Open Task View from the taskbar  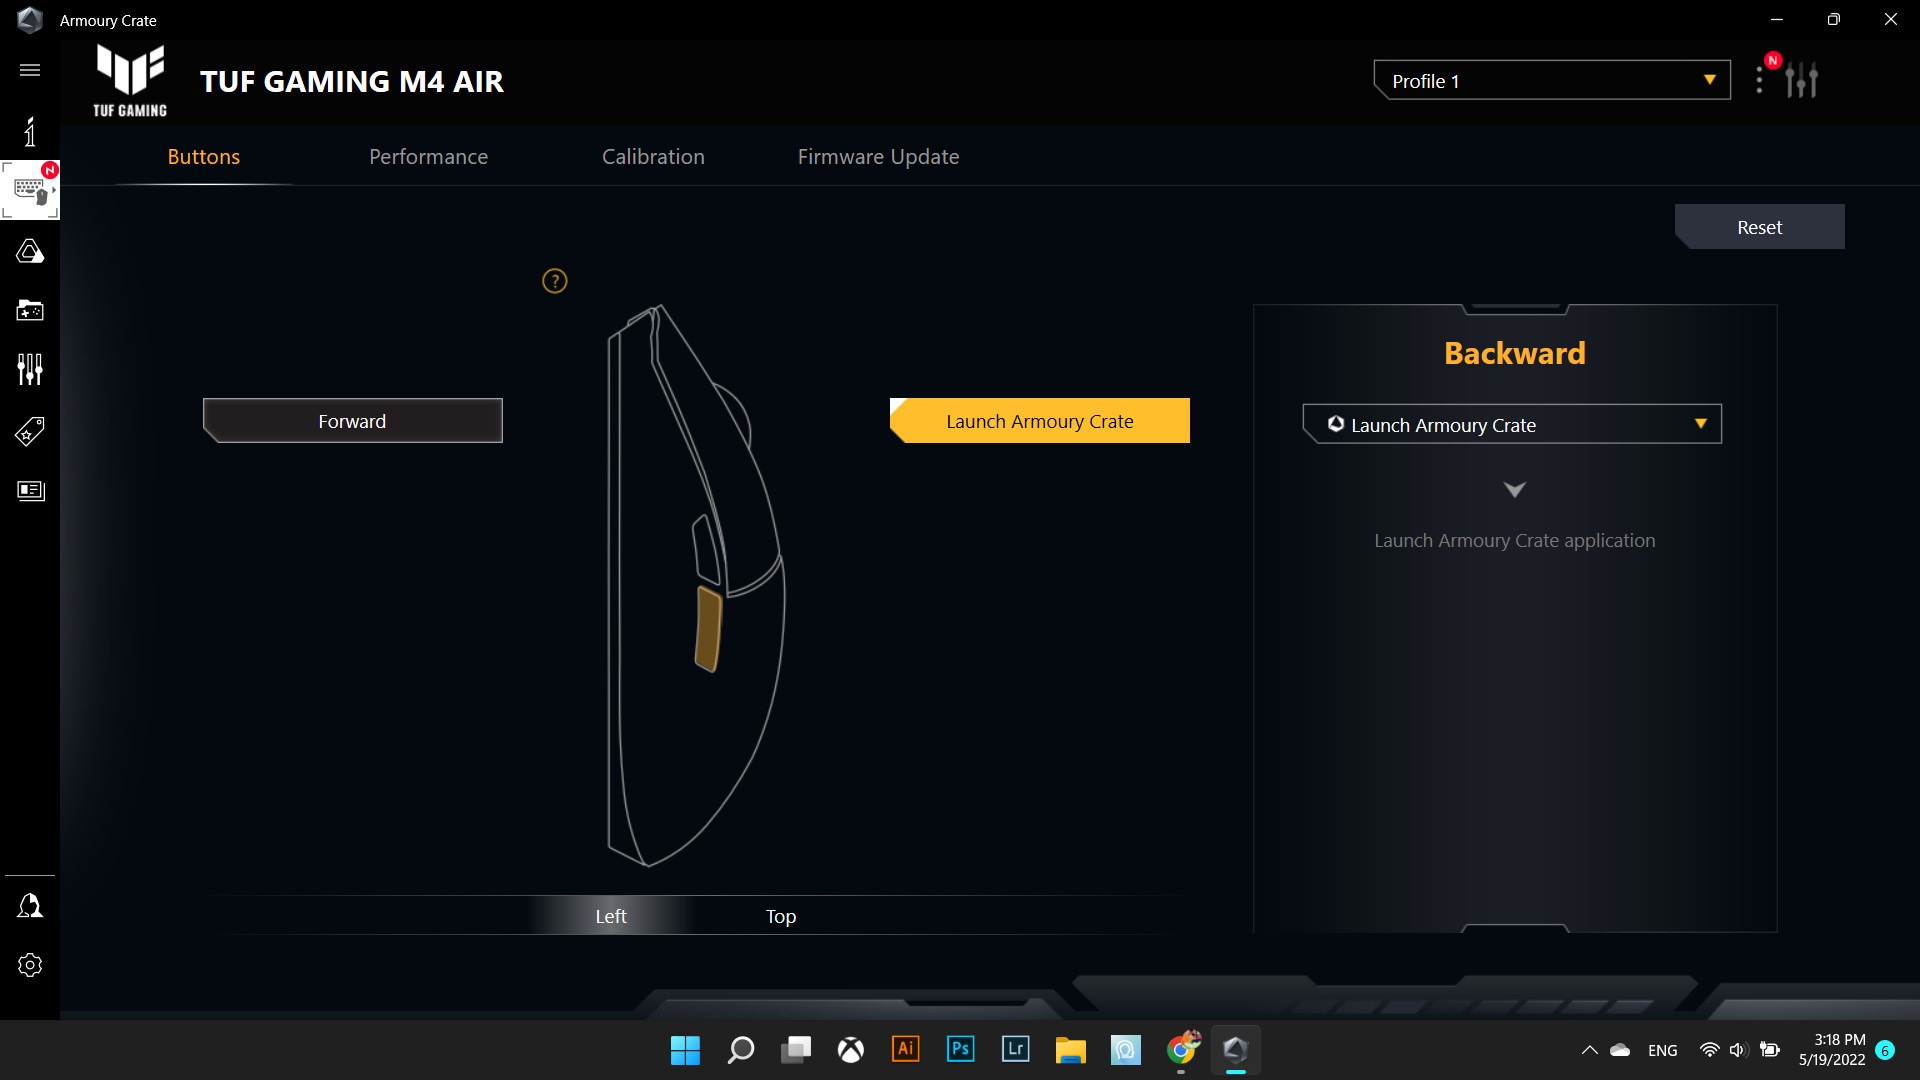(796, 1050)
